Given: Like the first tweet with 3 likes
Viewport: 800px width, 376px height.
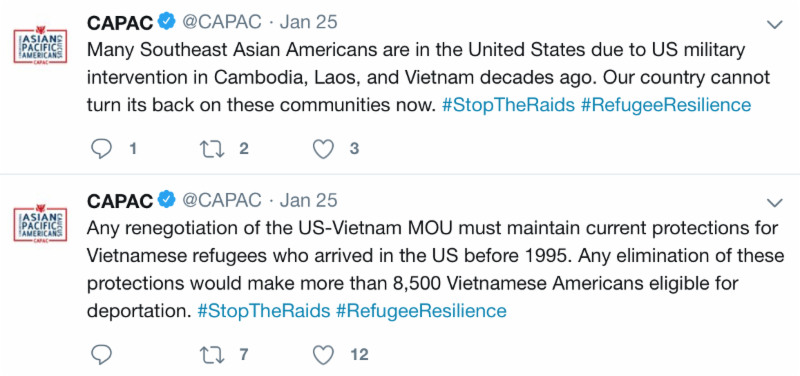Looking at the screenshot, I should [323, 149].
